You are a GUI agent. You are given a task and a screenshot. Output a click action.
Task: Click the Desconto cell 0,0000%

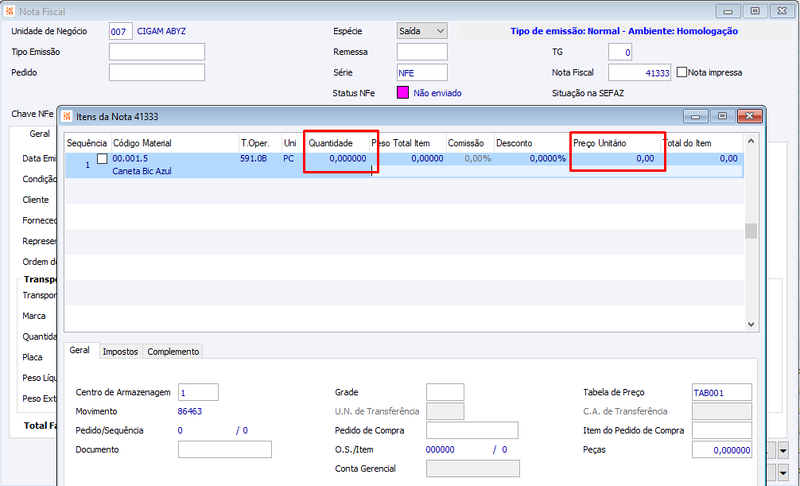pos(547,159)
